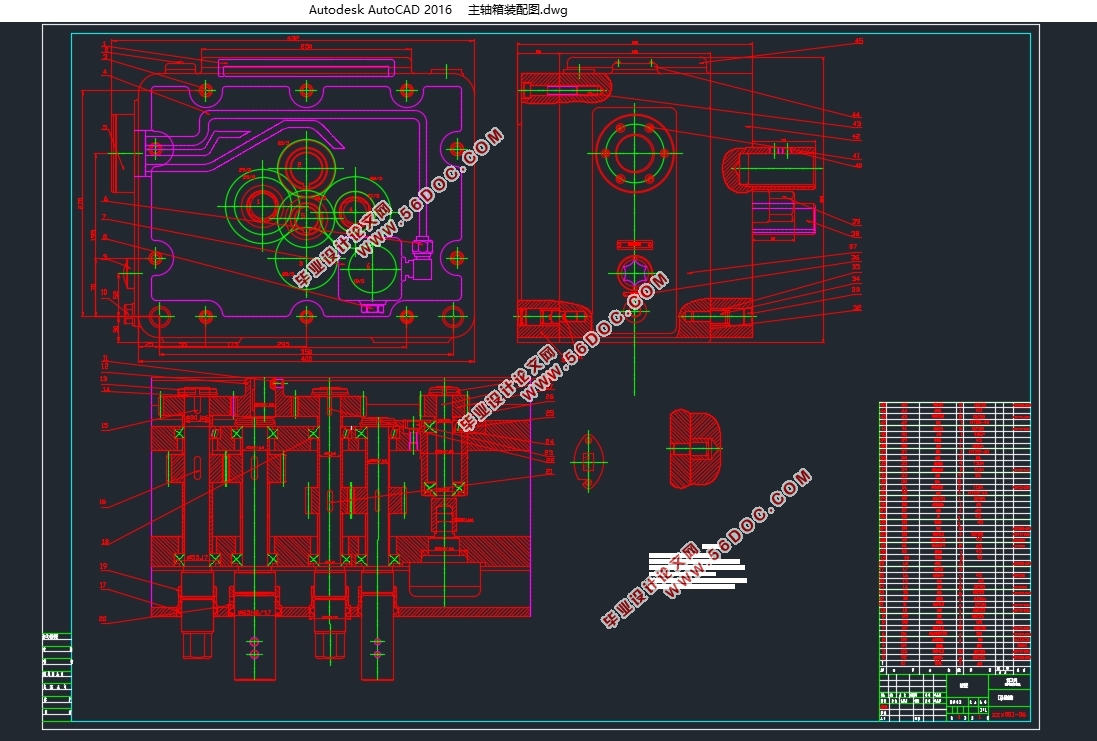Screen dimensions: 1097x741
Task: Select part callout number 14
Action: pos(106,390)
